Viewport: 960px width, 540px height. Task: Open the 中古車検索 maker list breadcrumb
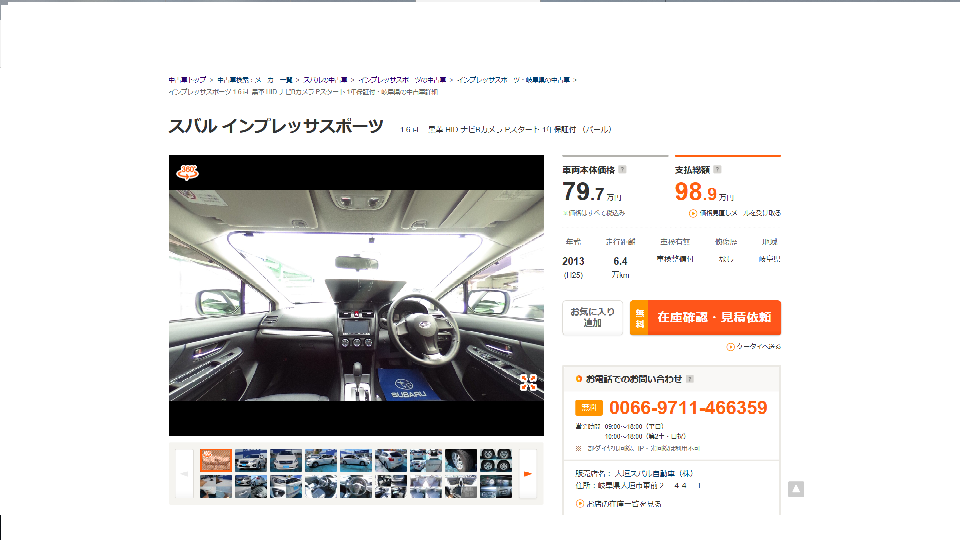click(x=255, y=80)
